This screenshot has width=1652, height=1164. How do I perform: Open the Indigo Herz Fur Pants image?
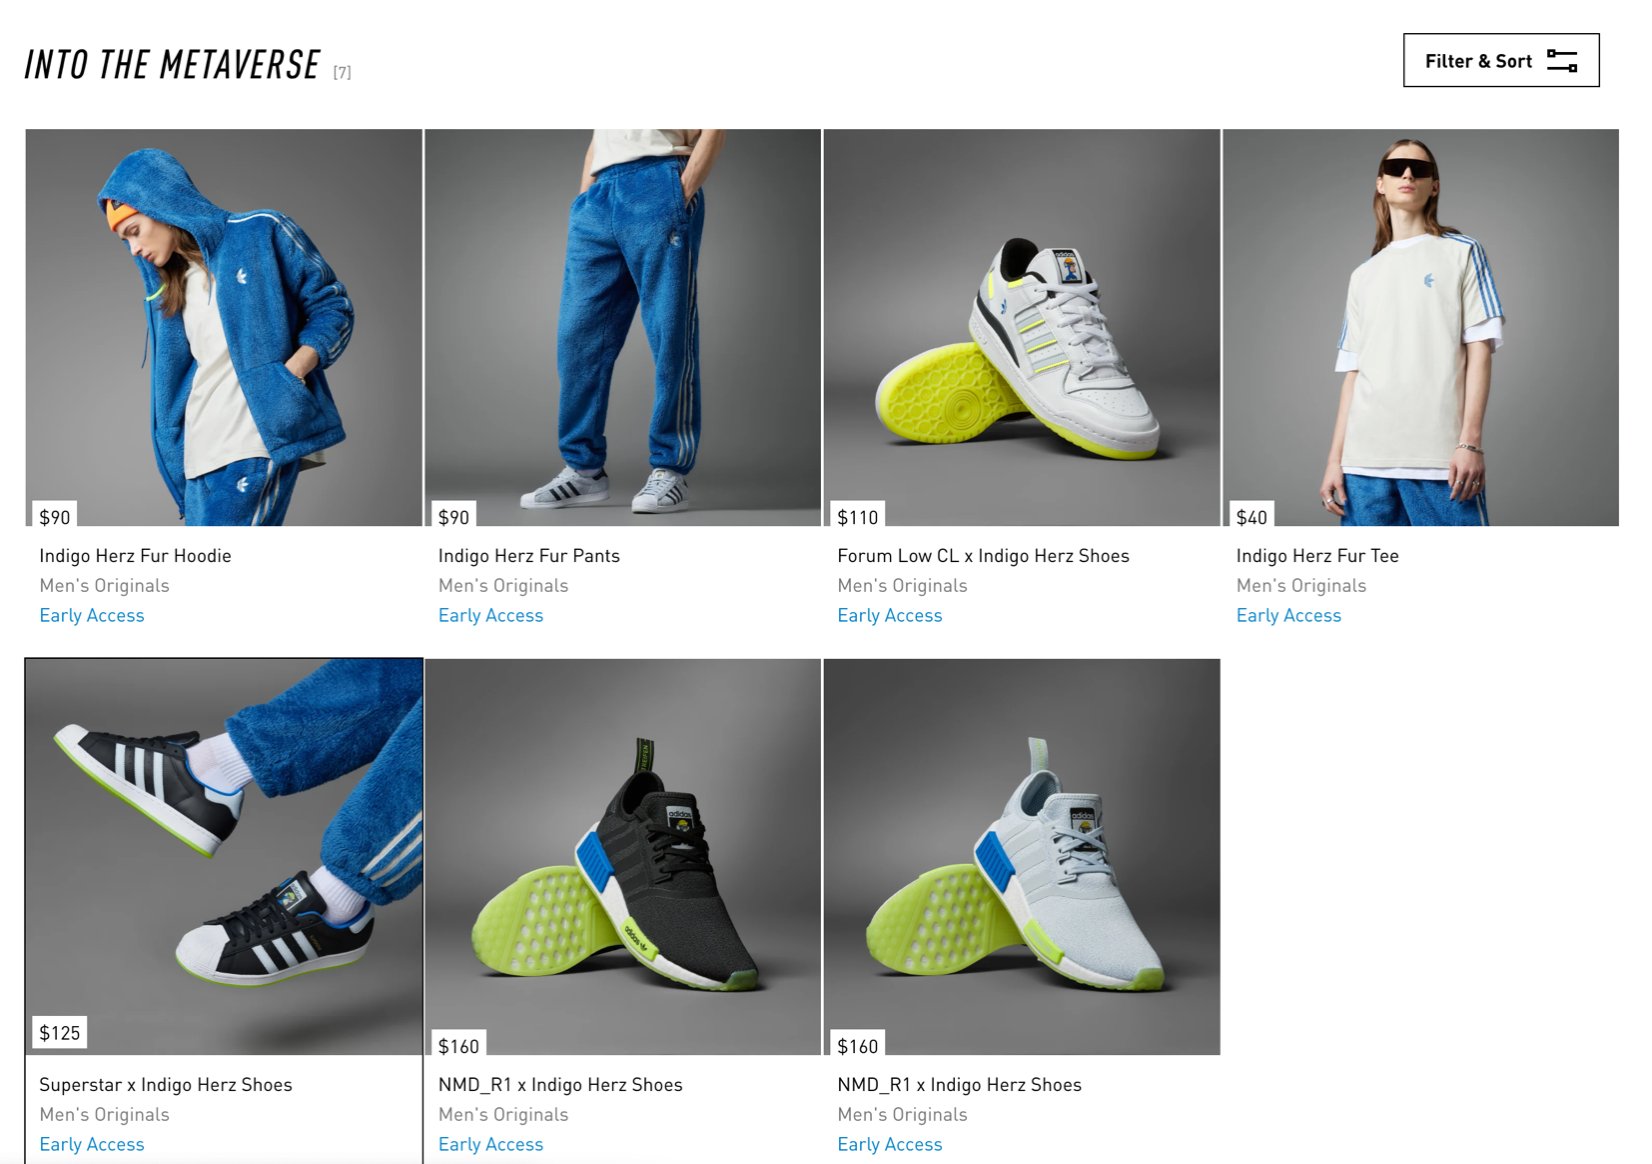tap(622, 327)
